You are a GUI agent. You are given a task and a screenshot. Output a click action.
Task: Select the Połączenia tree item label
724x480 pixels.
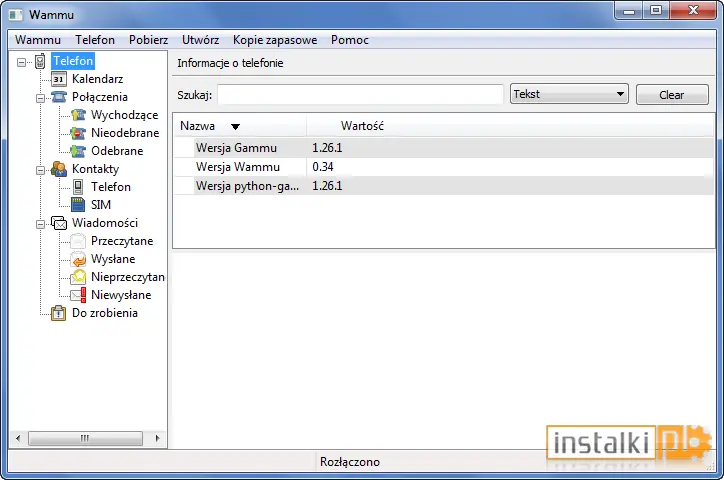point(100,97)
